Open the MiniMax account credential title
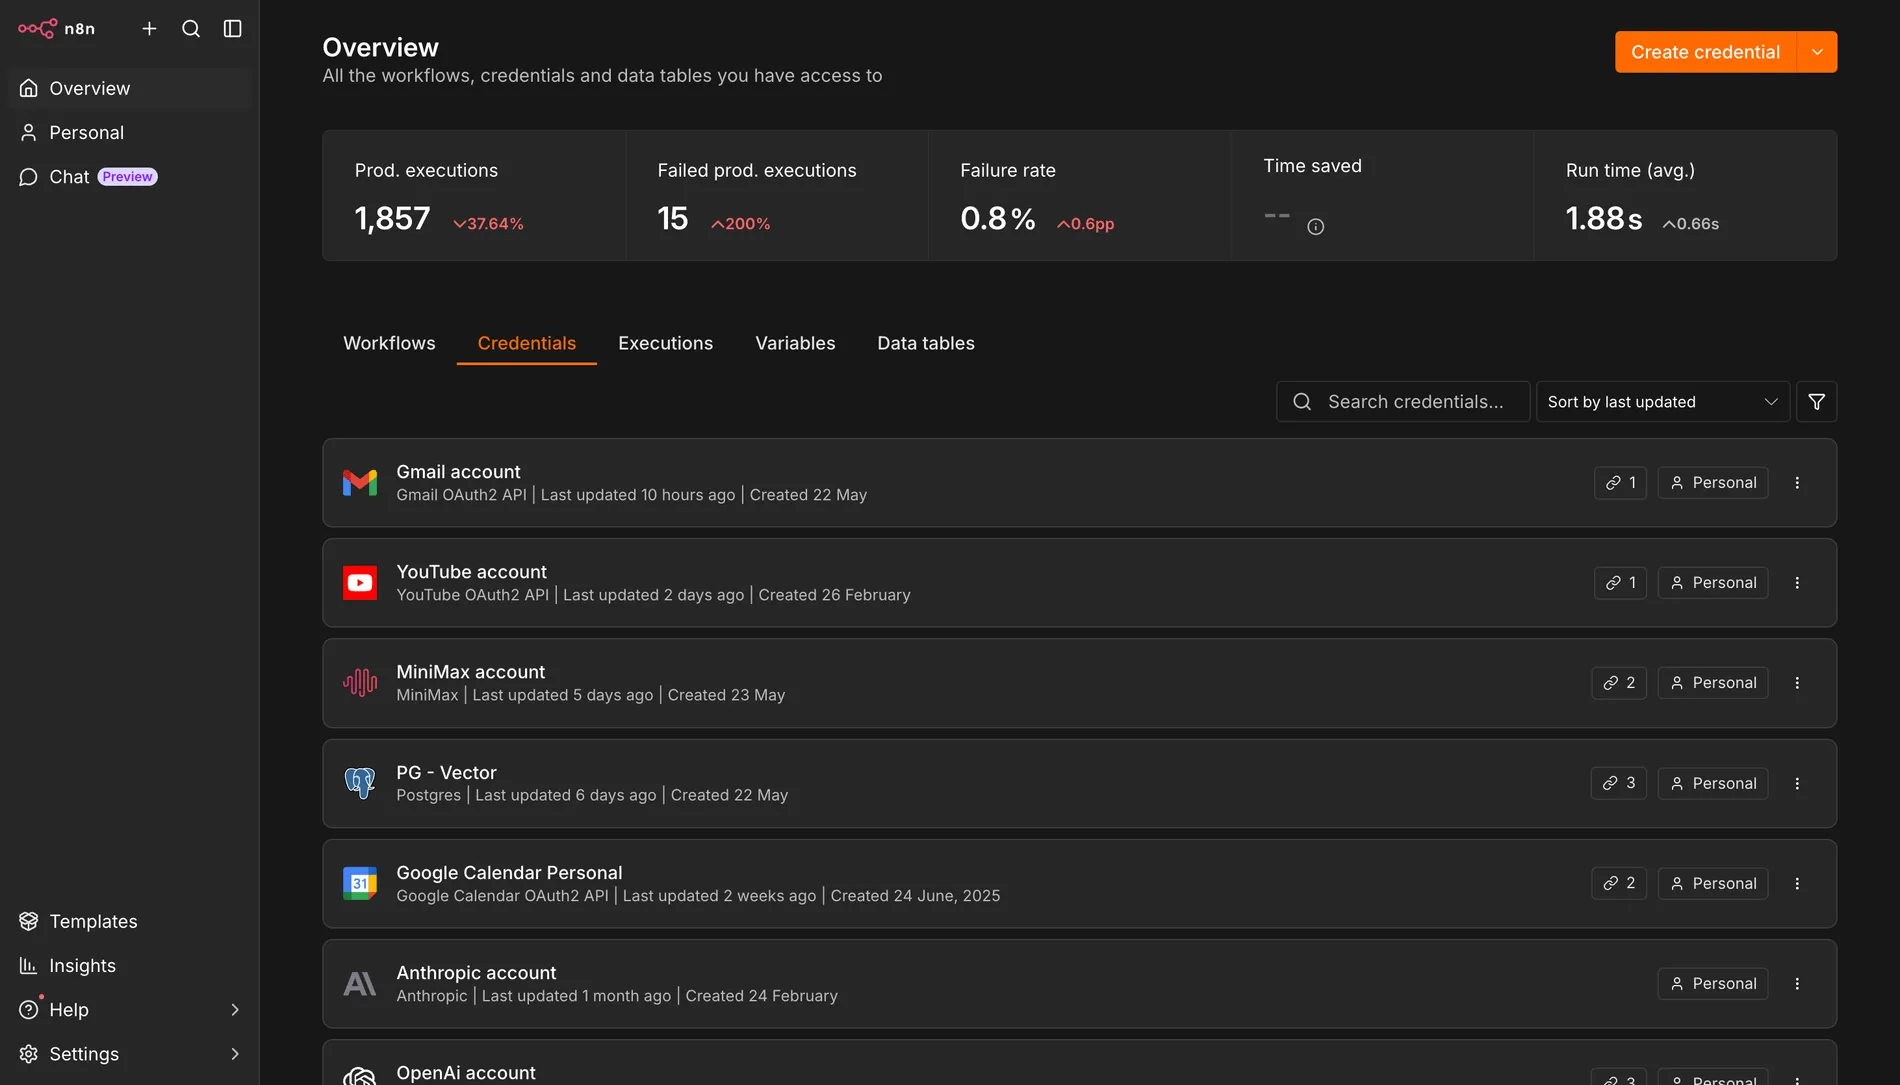 (x=471, y=672)
